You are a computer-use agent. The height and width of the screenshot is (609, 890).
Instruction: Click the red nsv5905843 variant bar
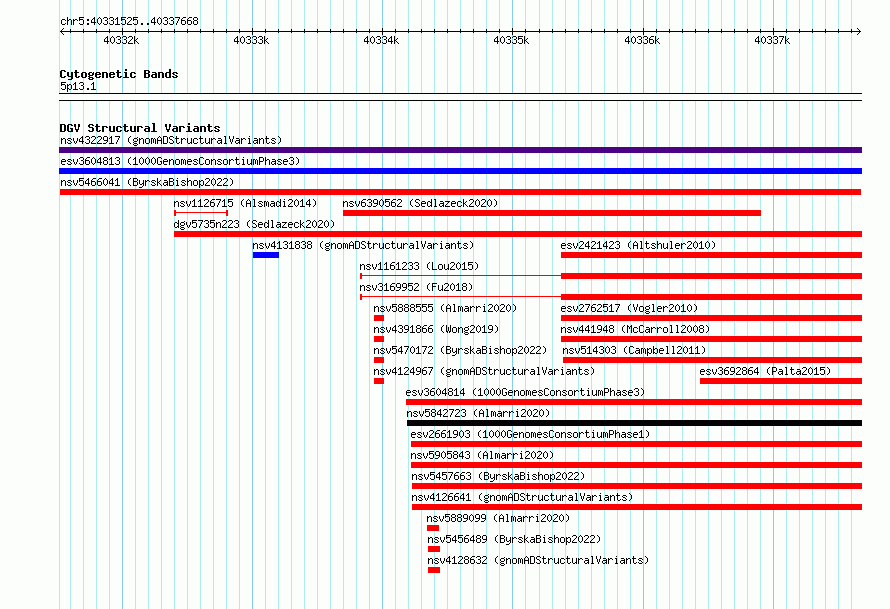(636, 465)
